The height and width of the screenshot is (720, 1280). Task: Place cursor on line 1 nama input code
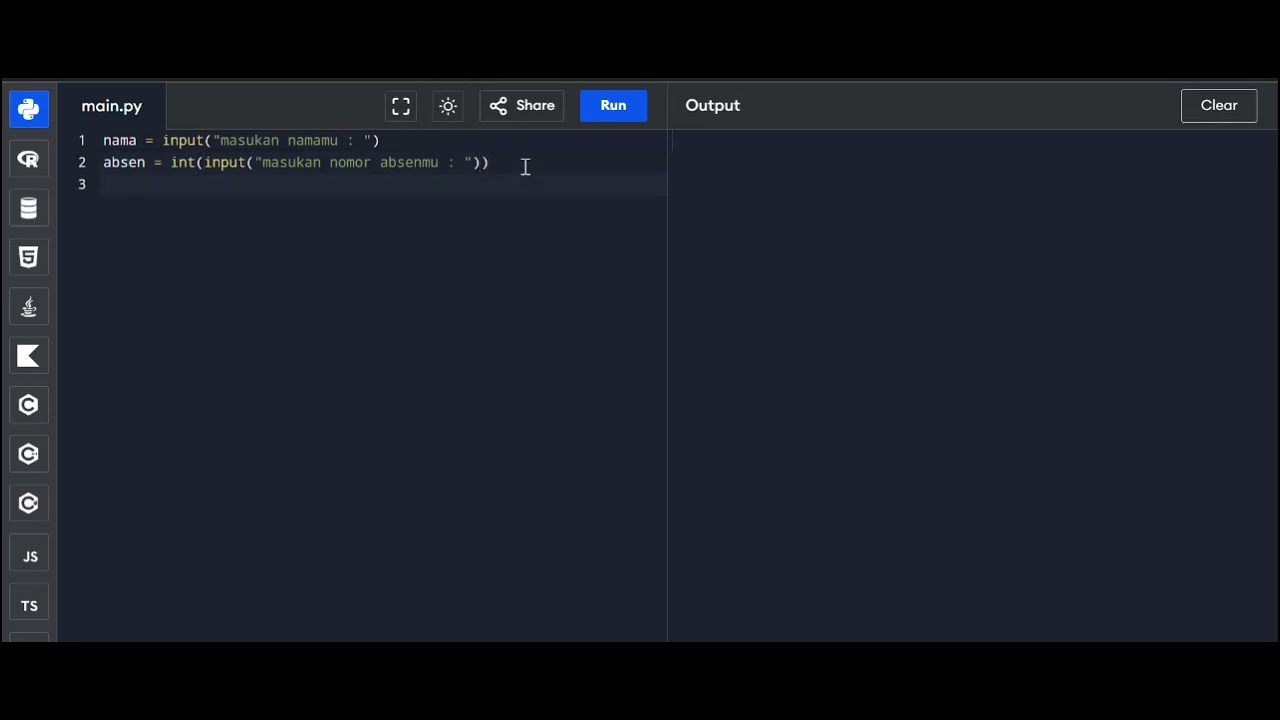[241, 141]
